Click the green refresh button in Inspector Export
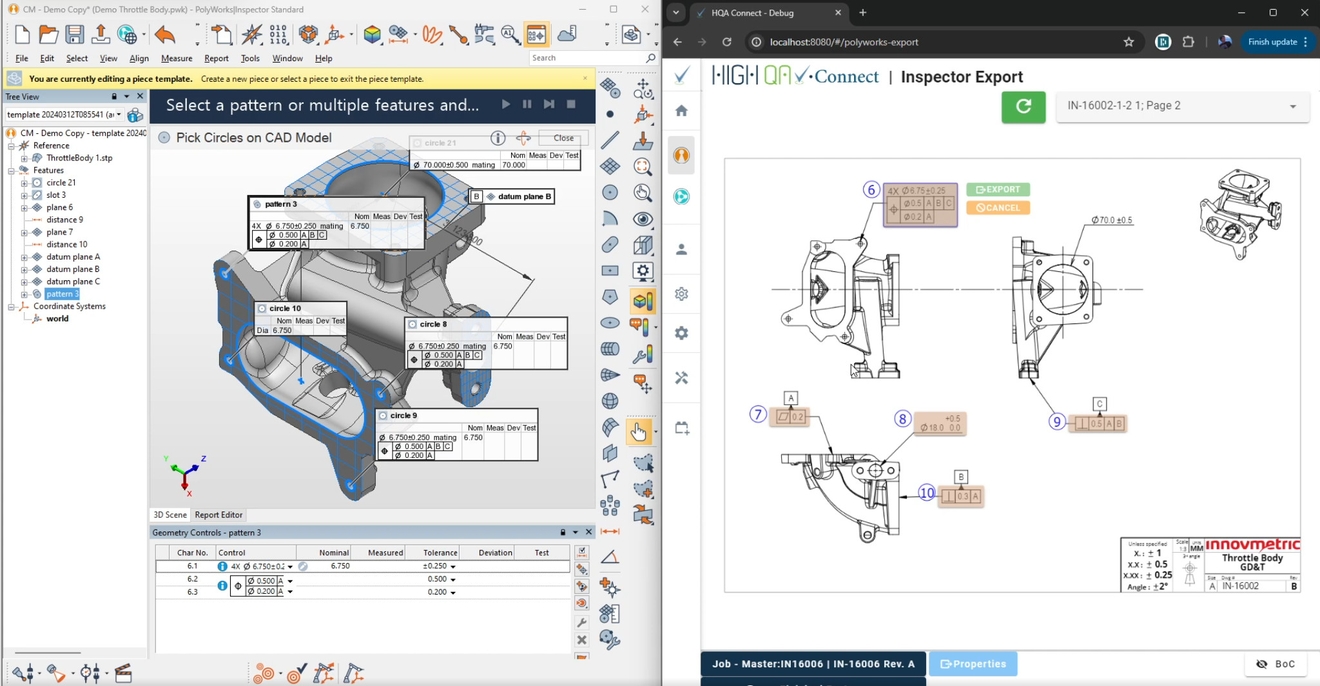 1023,107
